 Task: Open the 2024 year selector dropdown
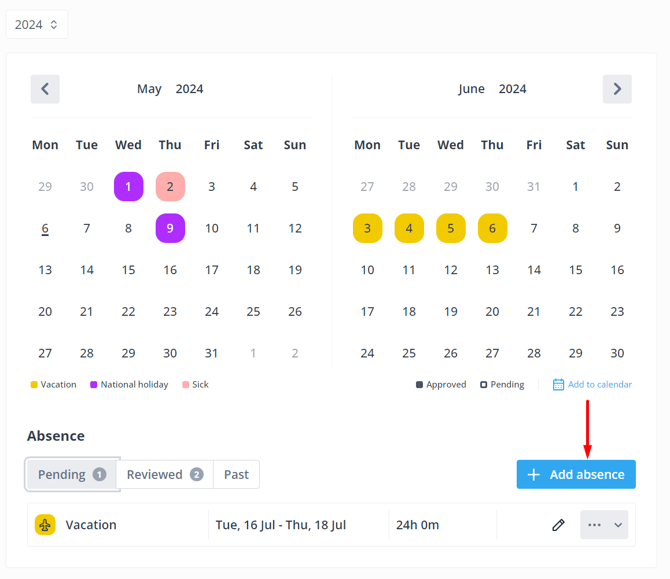(37, 24)
